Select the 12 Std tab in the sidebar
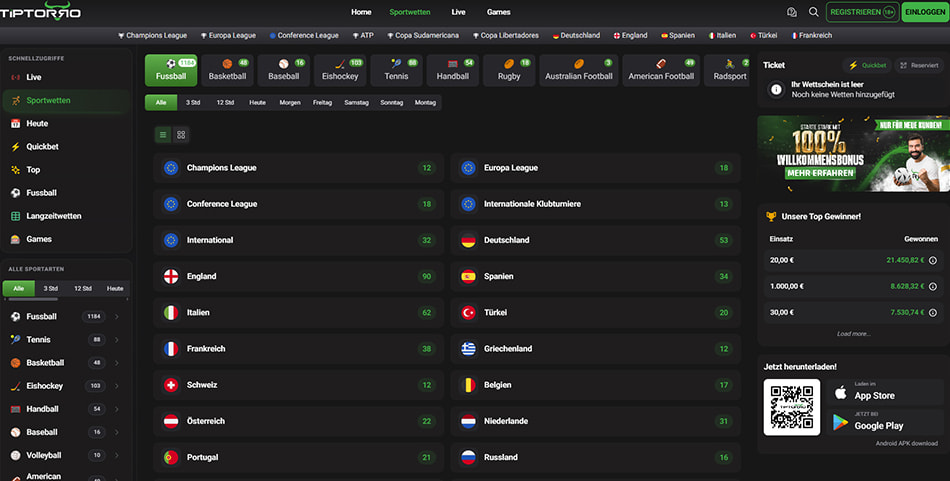 [83, 288]
